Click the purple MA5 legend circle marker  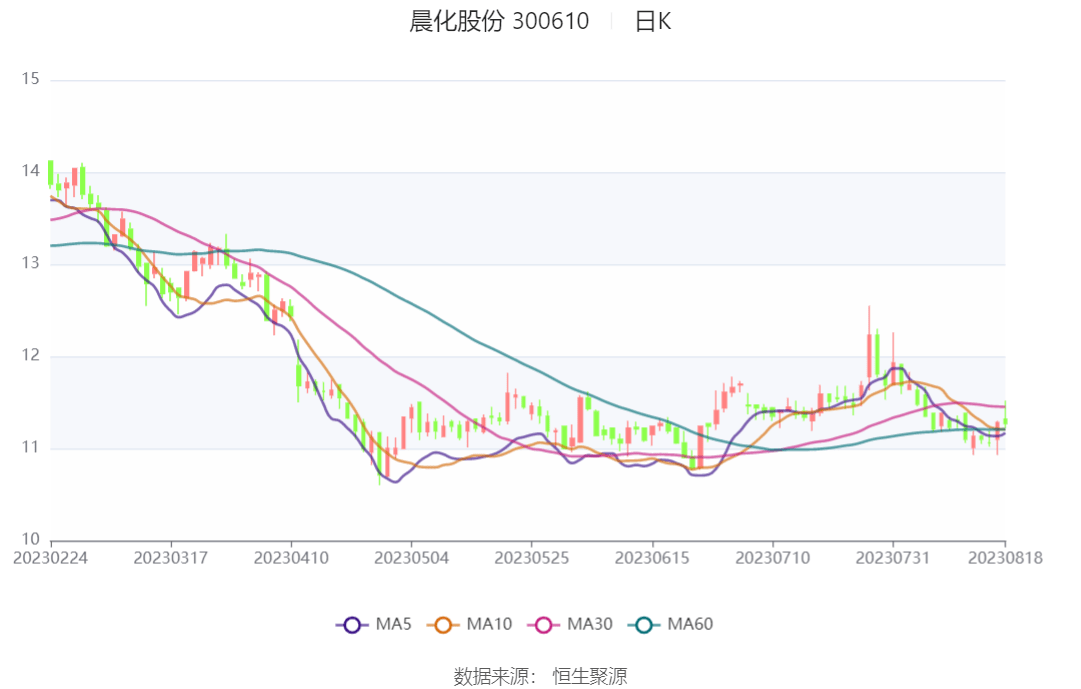pos(352,625)
